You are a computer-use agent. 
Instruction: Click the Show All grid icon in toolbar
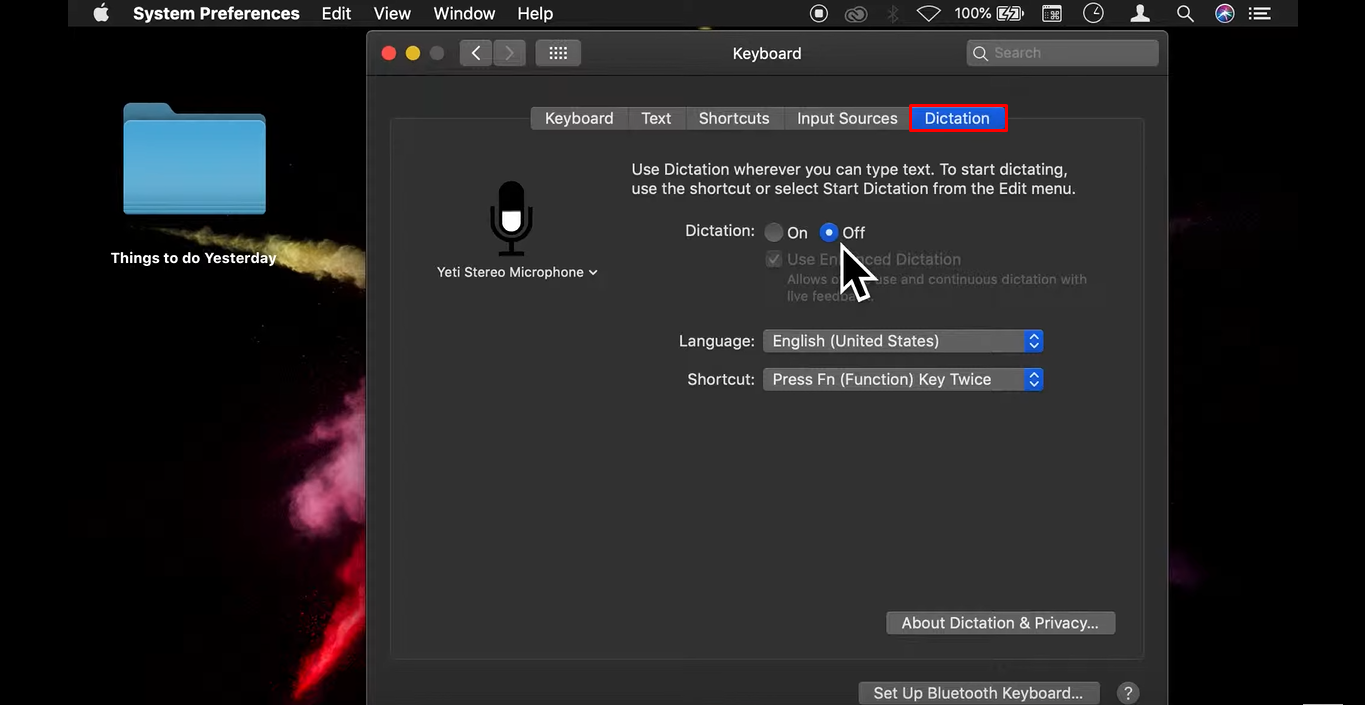click(x=558, y=52)
